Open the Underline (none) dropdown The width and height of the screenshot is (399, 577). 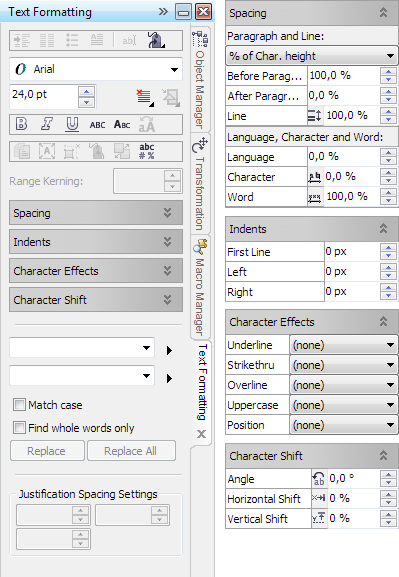point(343,345)
